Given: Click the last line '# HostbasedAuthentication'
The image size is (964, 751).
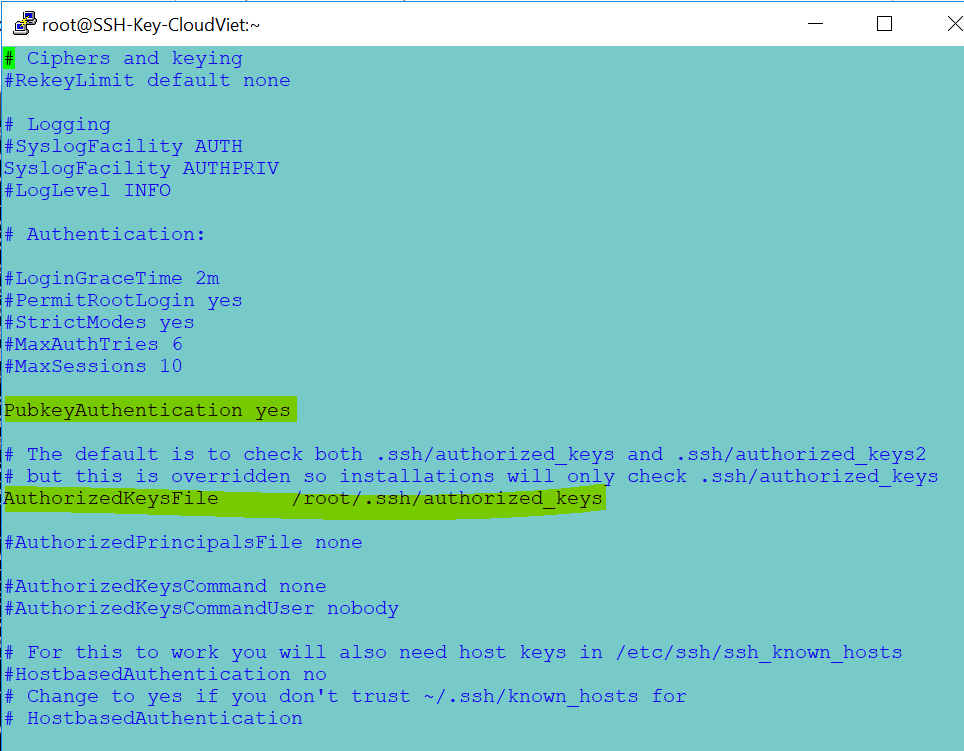Looking at the screenshot, I should 153,718.
